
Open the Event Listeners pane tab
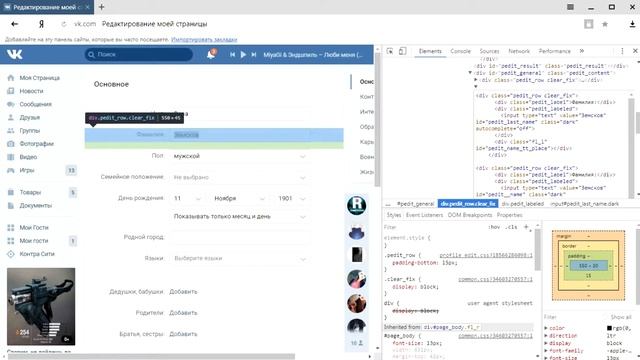pos(424,215)
